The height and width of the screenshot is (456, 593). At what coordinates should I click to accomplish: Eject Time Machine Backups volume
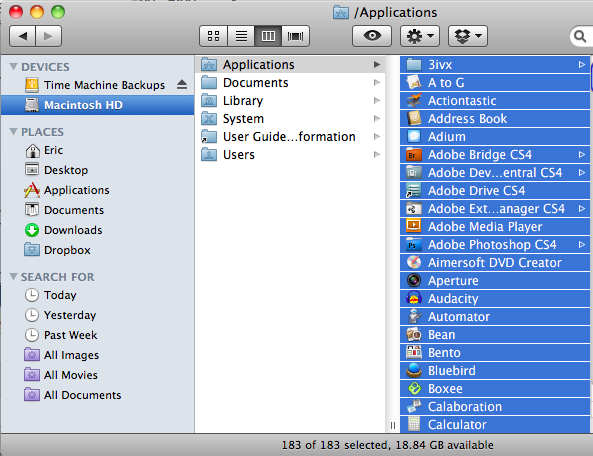point(182,85)
